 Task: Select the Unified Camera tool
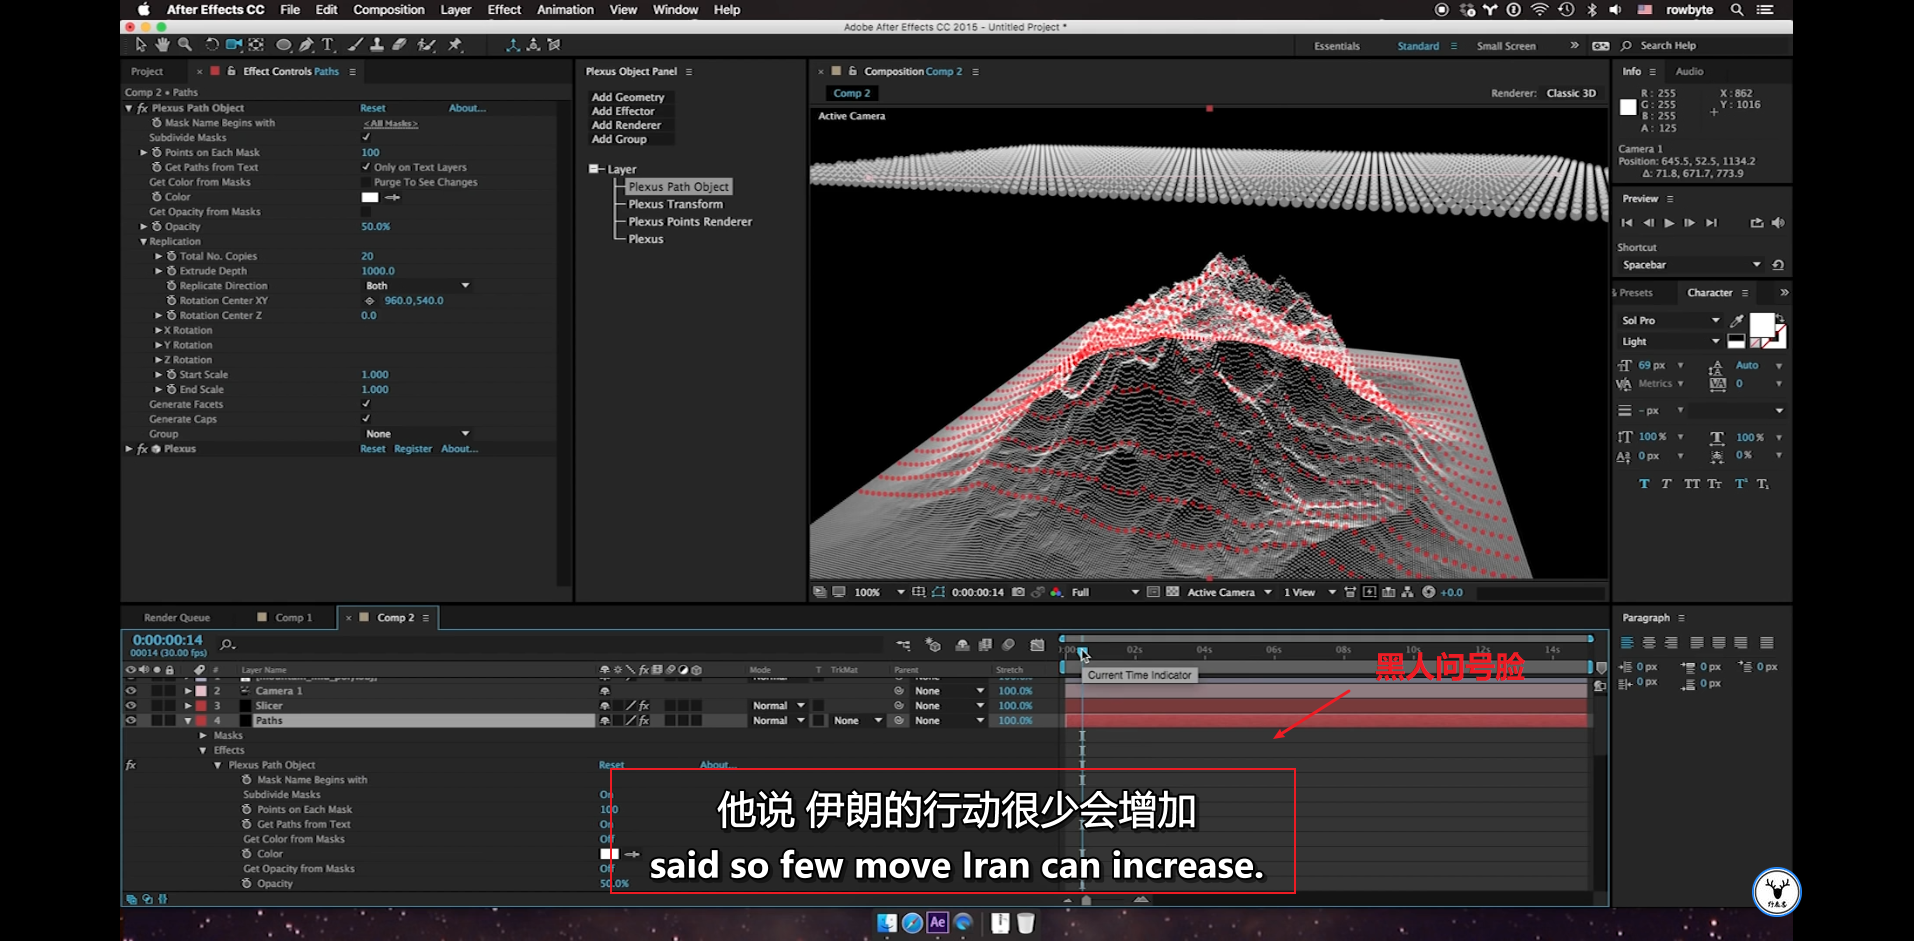point(234,45)
